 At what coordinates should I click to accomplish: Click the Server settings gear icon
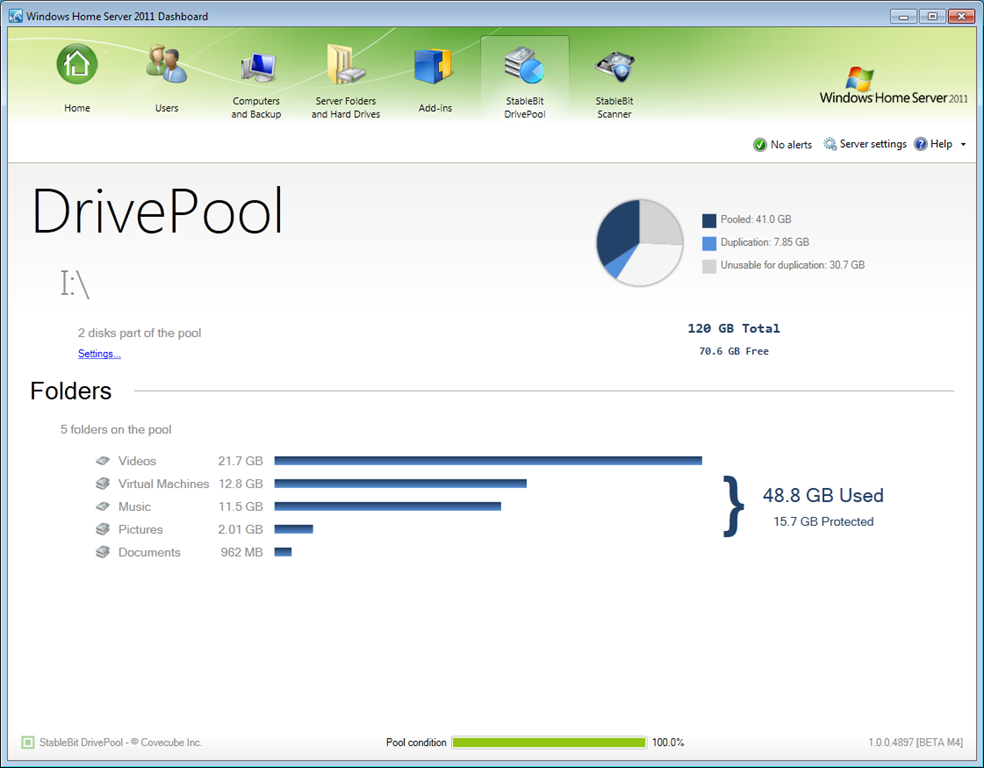[x=830, y=144]
